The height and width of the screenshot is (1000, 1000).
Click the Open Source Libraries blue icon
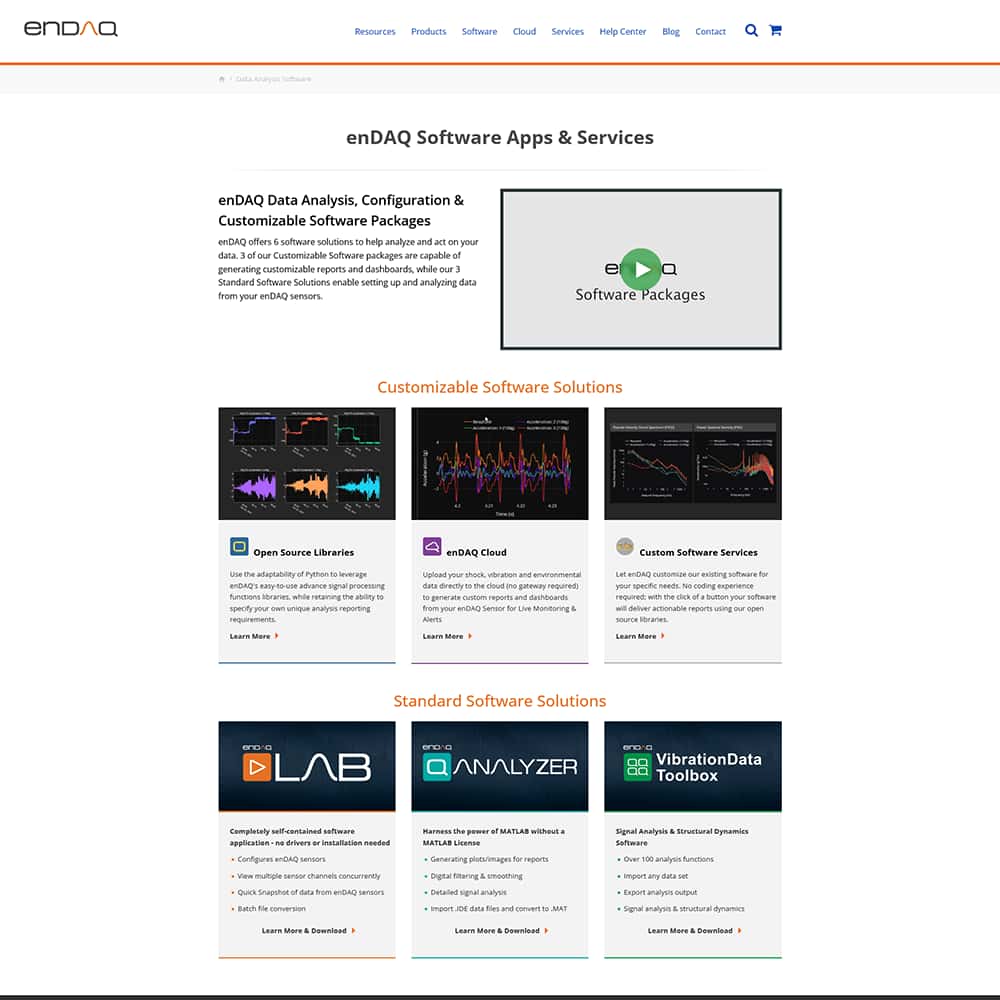[239, 547]
